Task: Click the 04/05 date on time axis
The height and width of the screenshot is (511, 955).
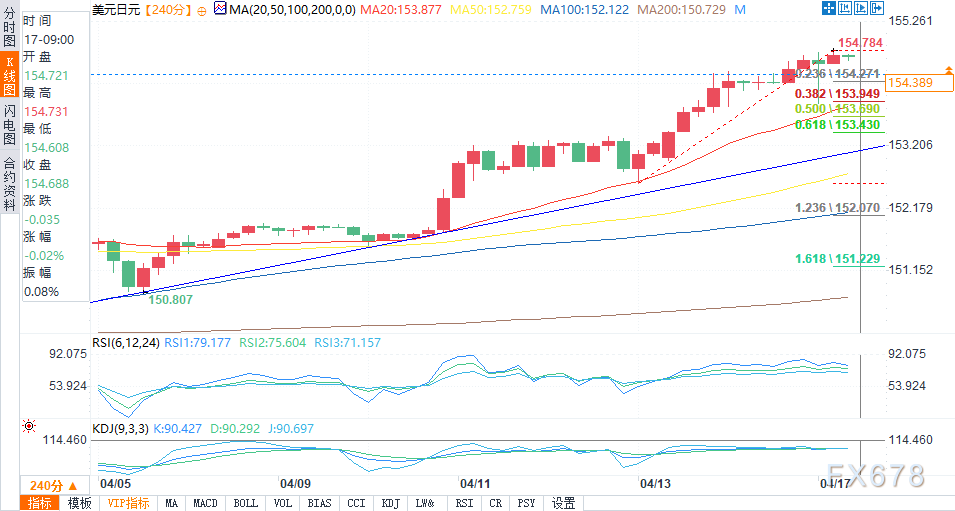Action: pos(115,484)
